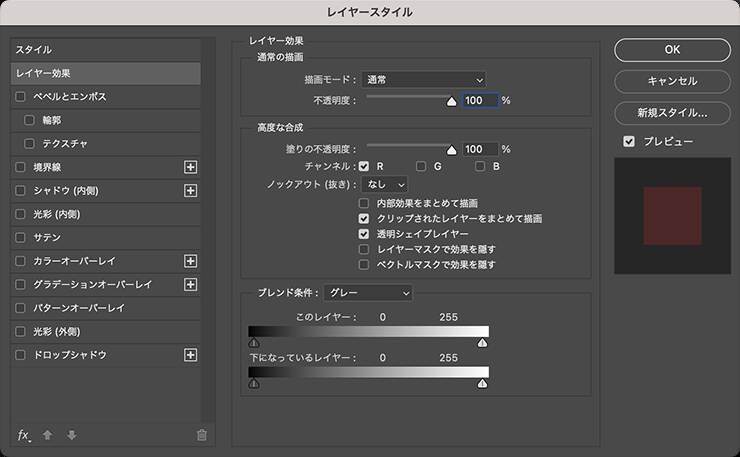Click the plus icon beside 境界線

click(191, 167)
